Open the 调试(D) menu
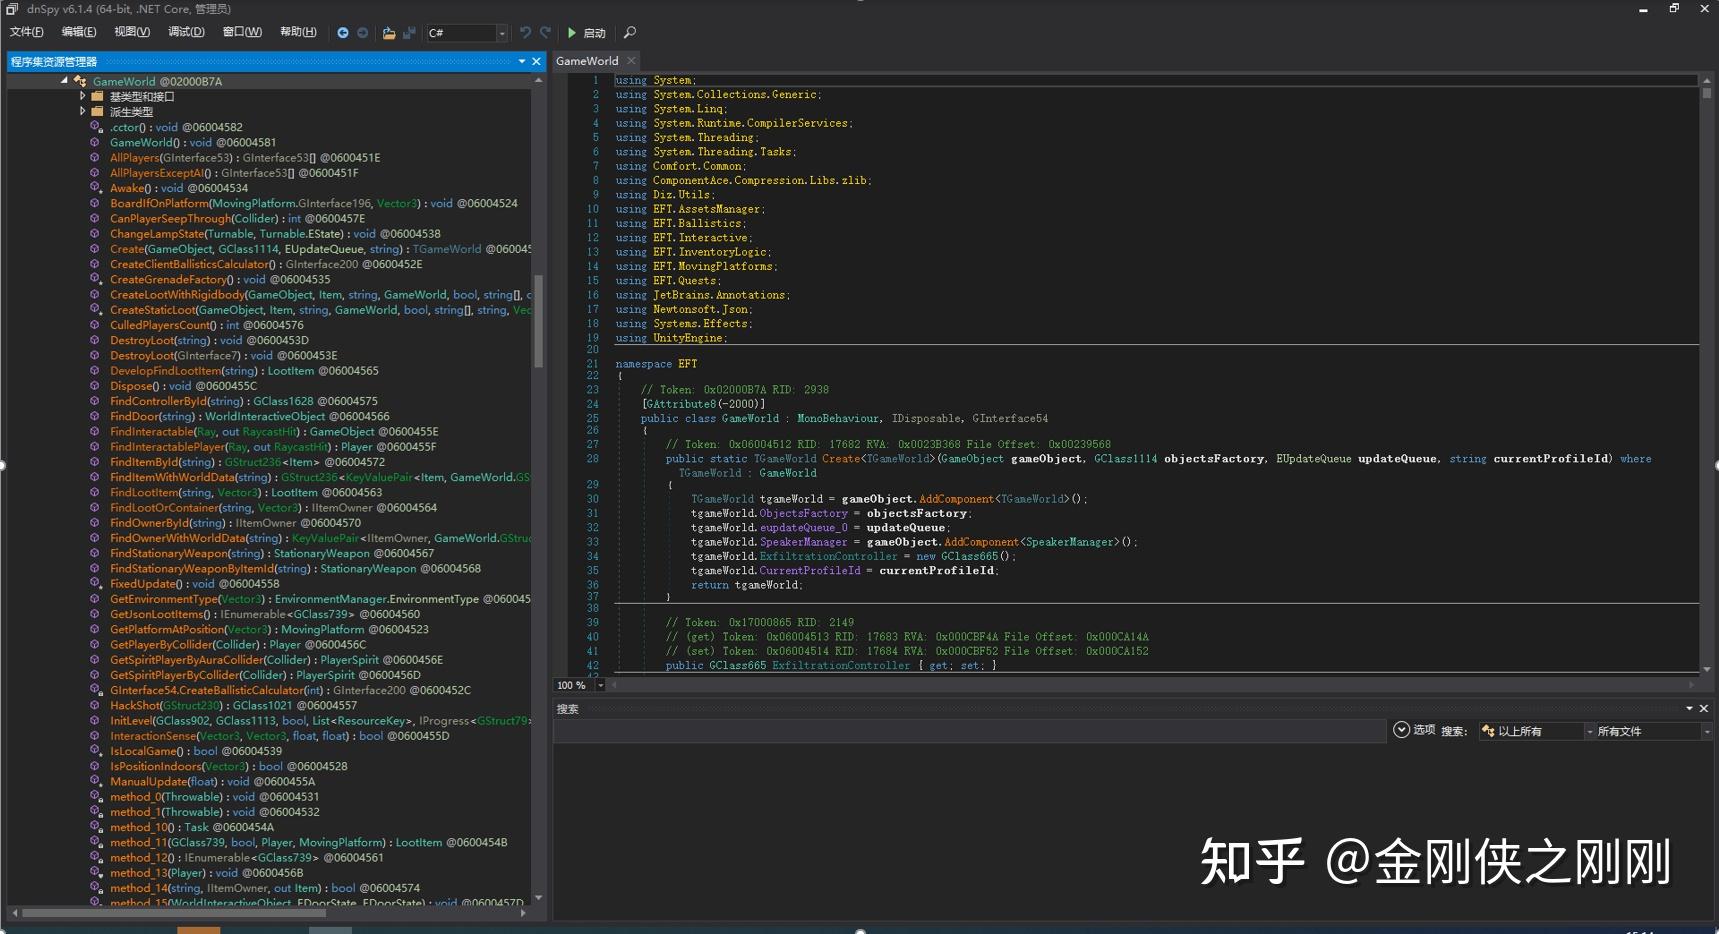The width and height of the screenshot is (1719, 934). click(186, 32)
